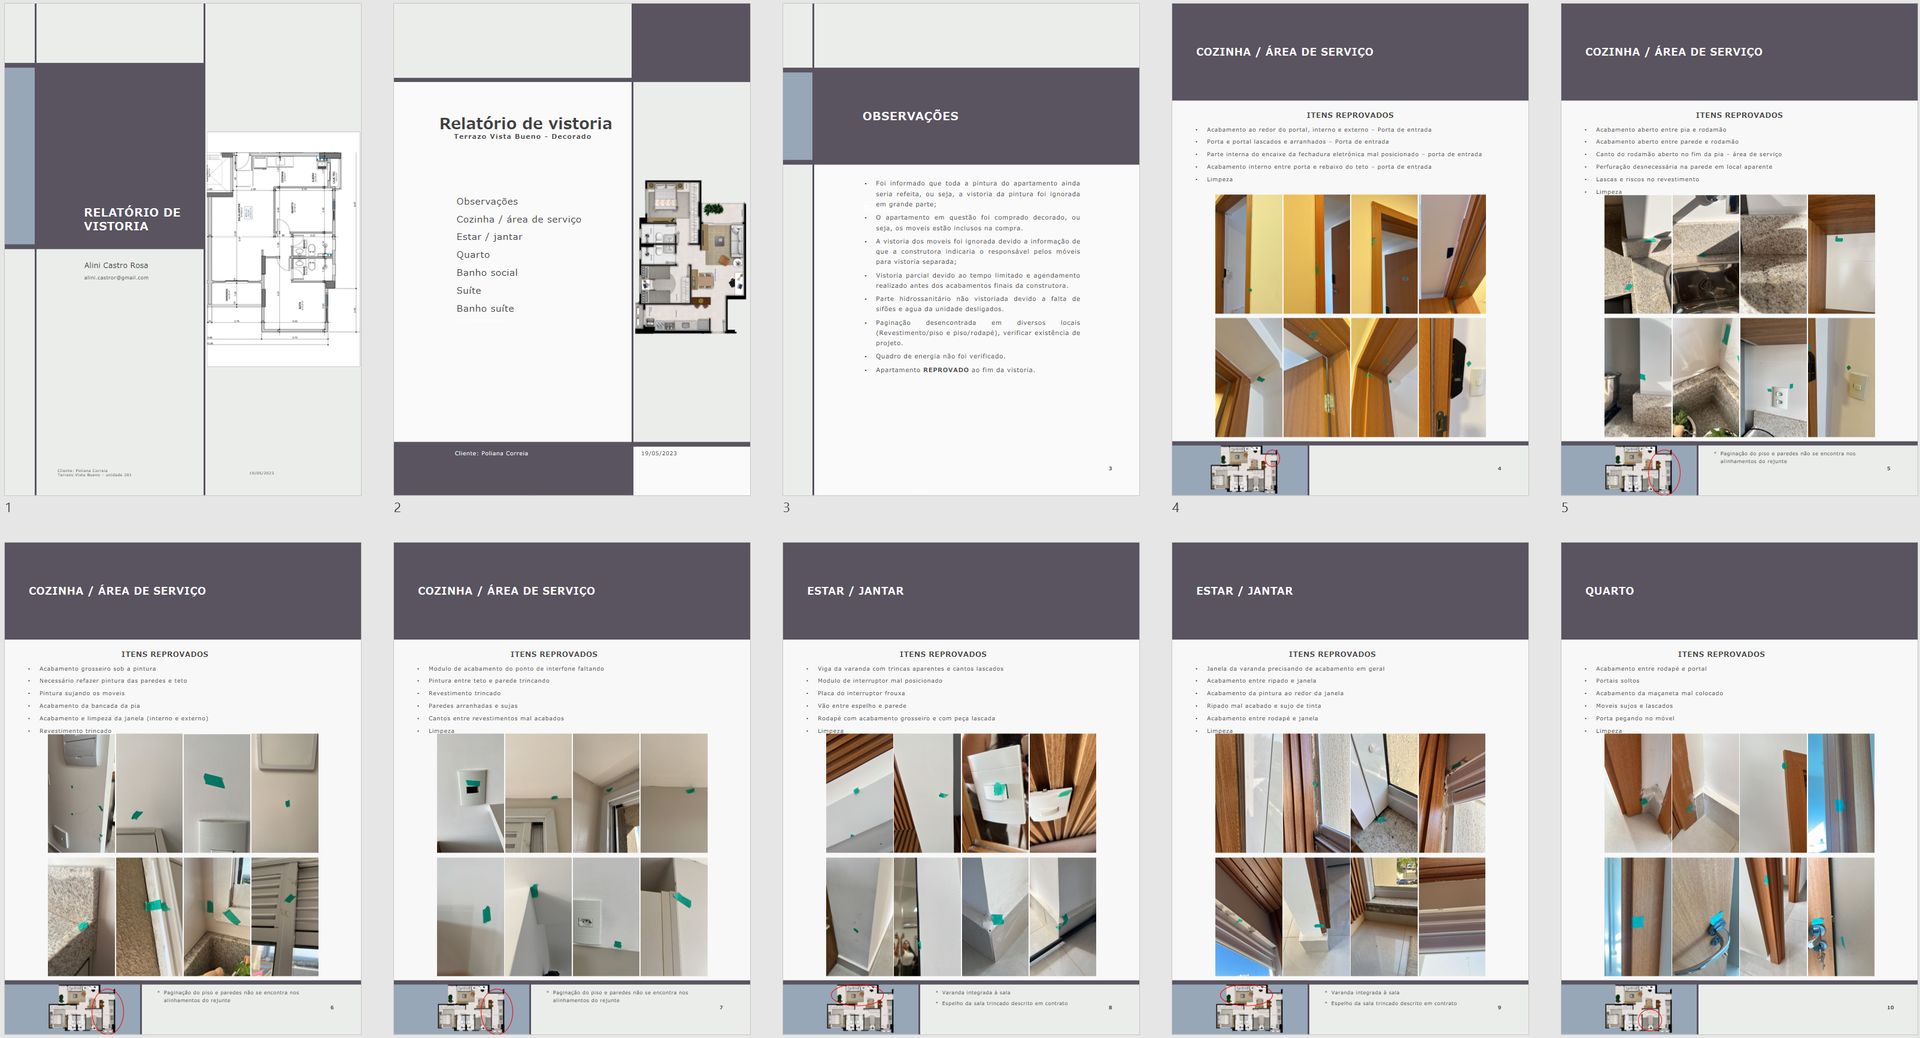1920x1038 pixels.
Task: Select slide 6 Cozinha / Área de Serviço
Action: 183,788
